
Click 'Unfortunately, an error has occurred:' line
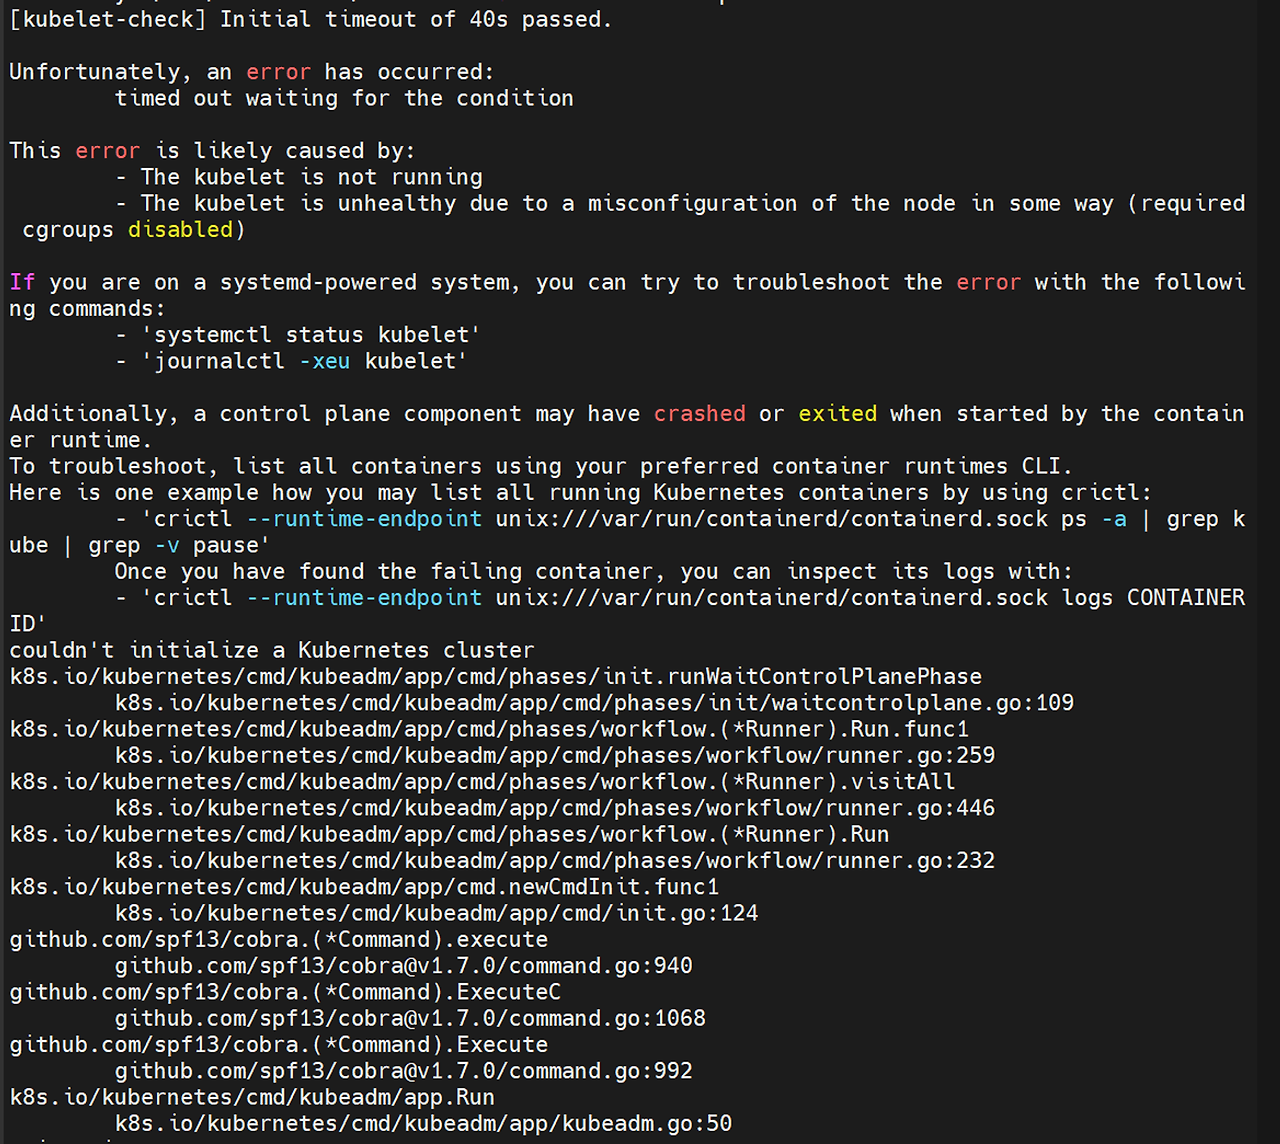(x=251, y=72)
